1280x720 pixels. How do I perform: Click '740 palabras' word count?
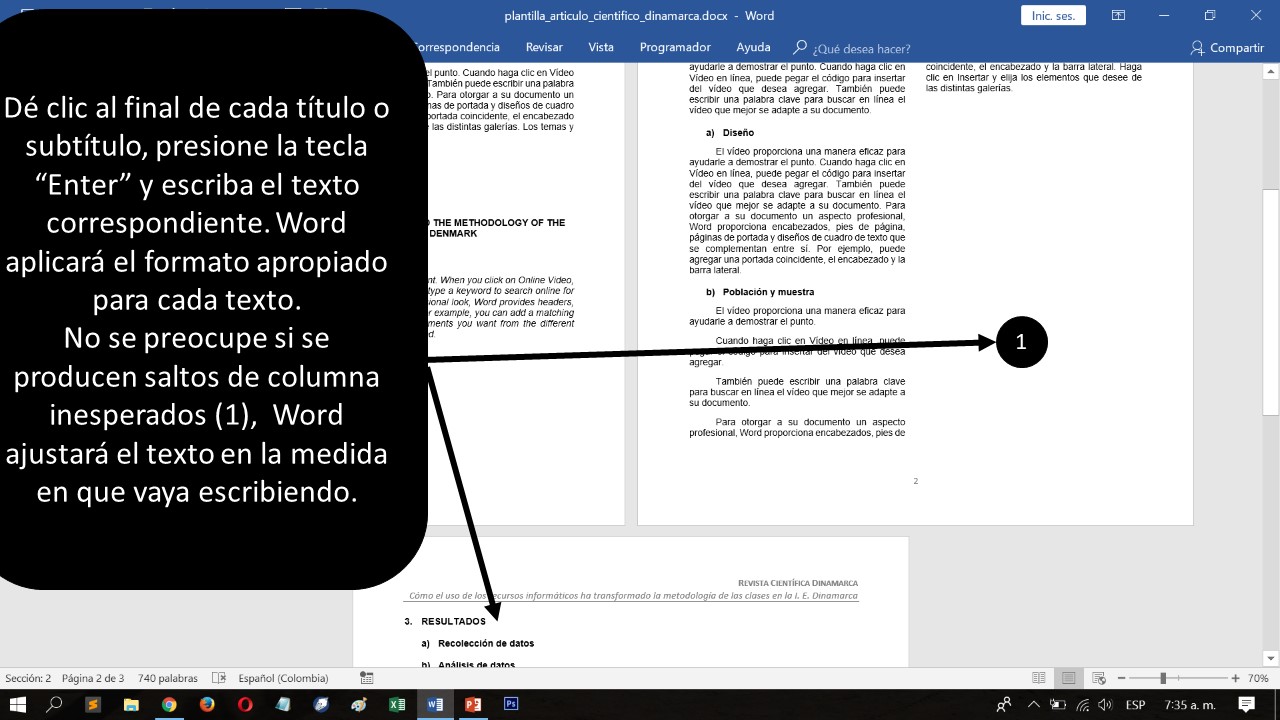(168, 678)
